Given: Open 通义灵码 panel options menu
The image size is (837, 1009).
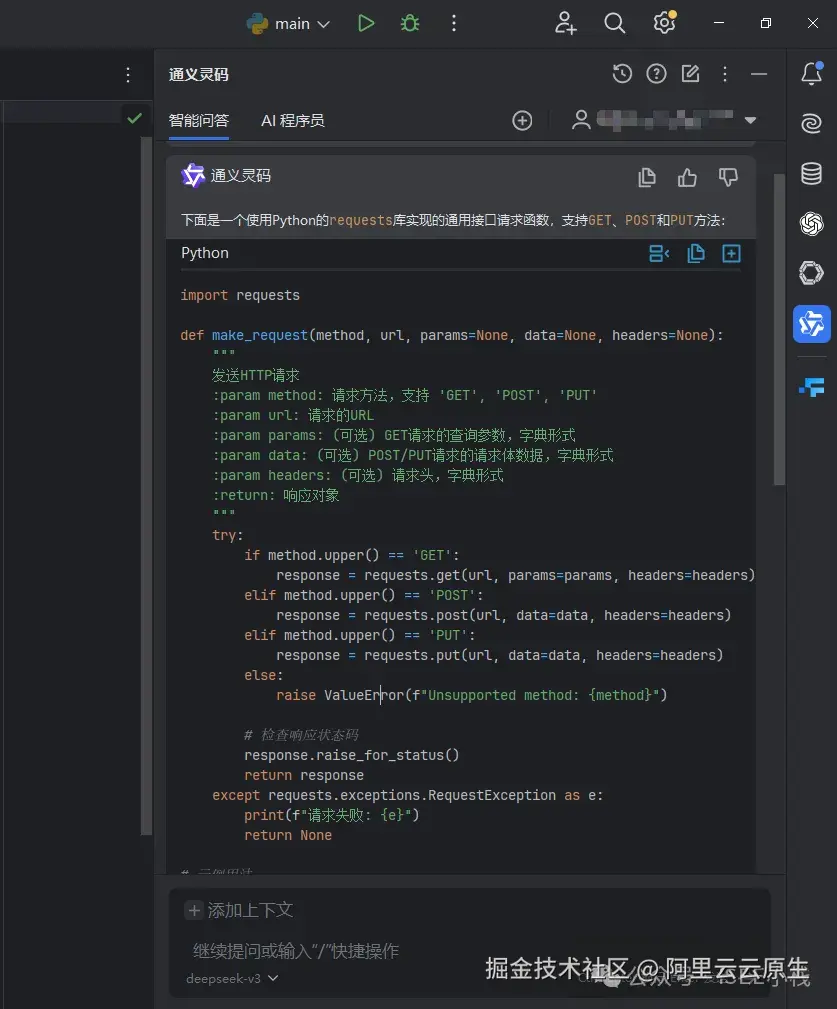Looking at the screenshot, I should (725, 74).
